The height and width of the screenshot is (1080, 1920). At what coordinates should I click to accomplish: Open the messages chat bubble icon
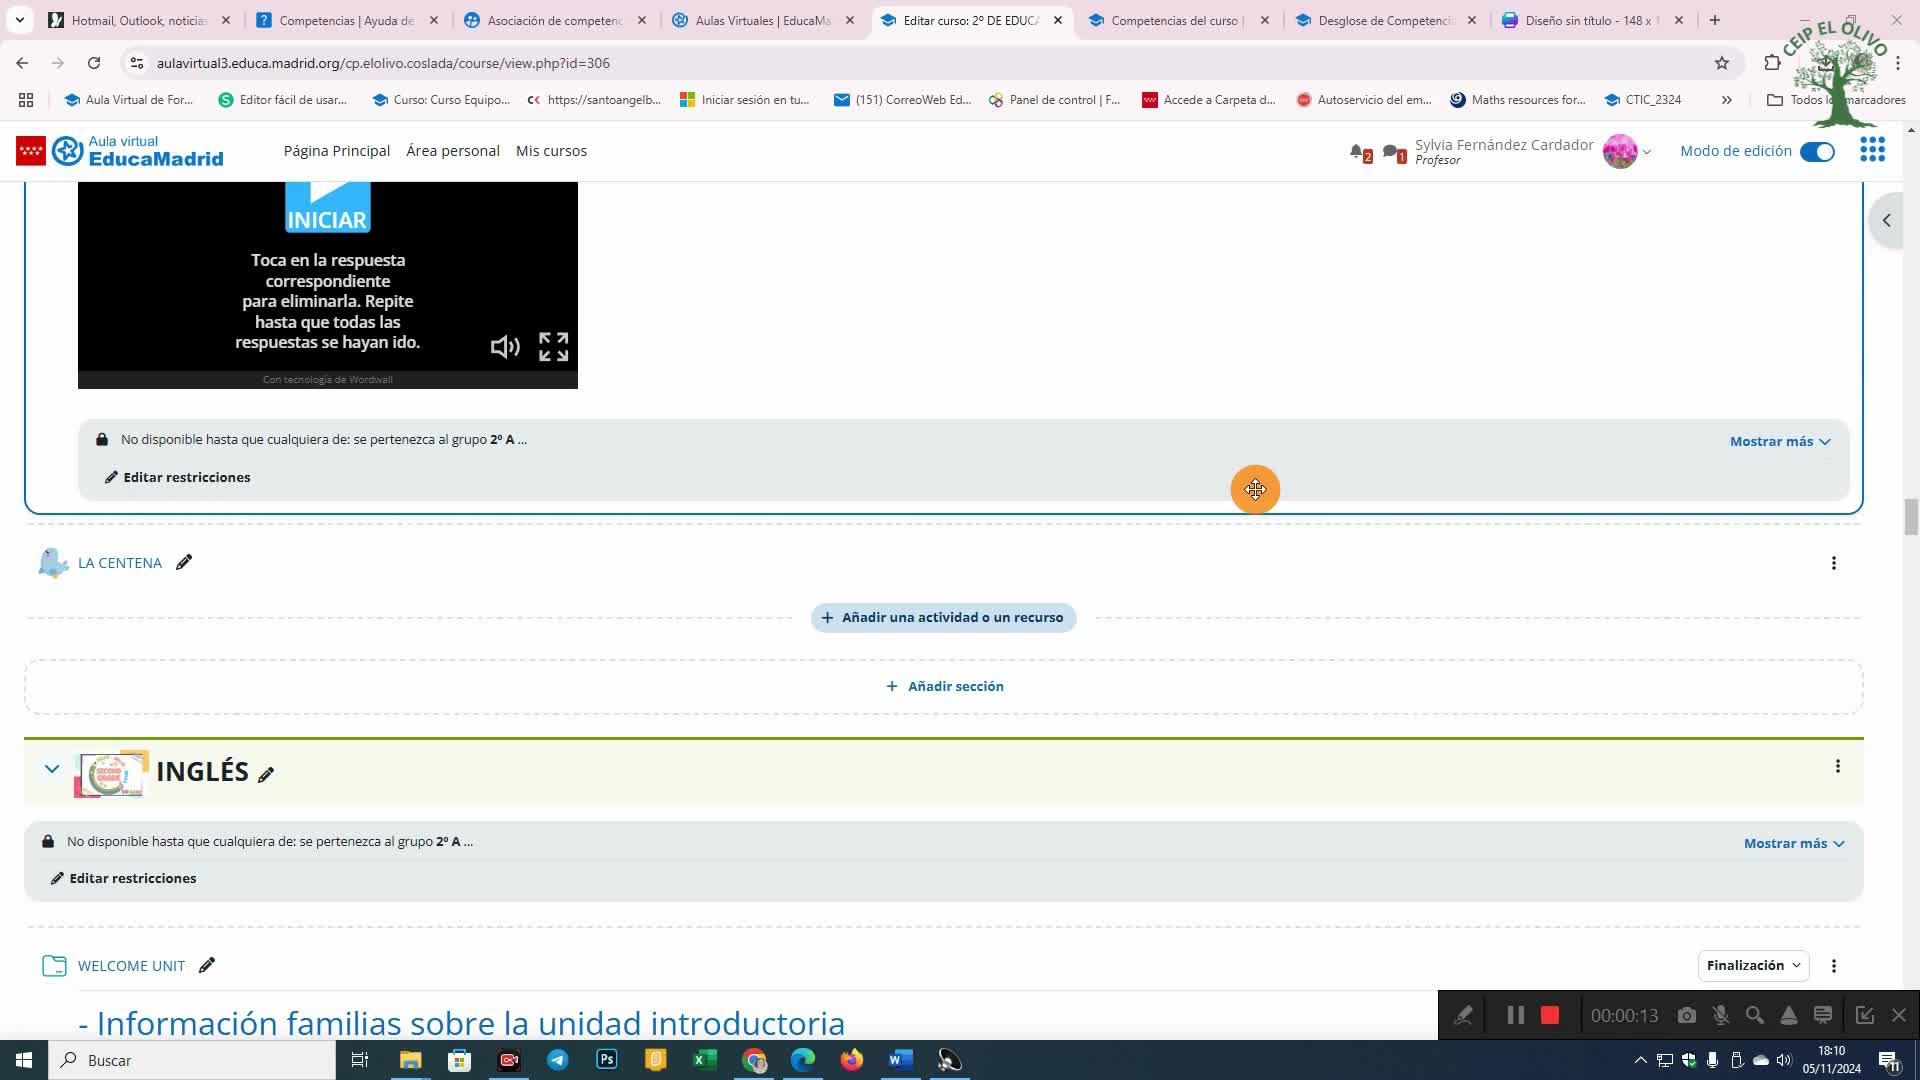point(1391,152)
